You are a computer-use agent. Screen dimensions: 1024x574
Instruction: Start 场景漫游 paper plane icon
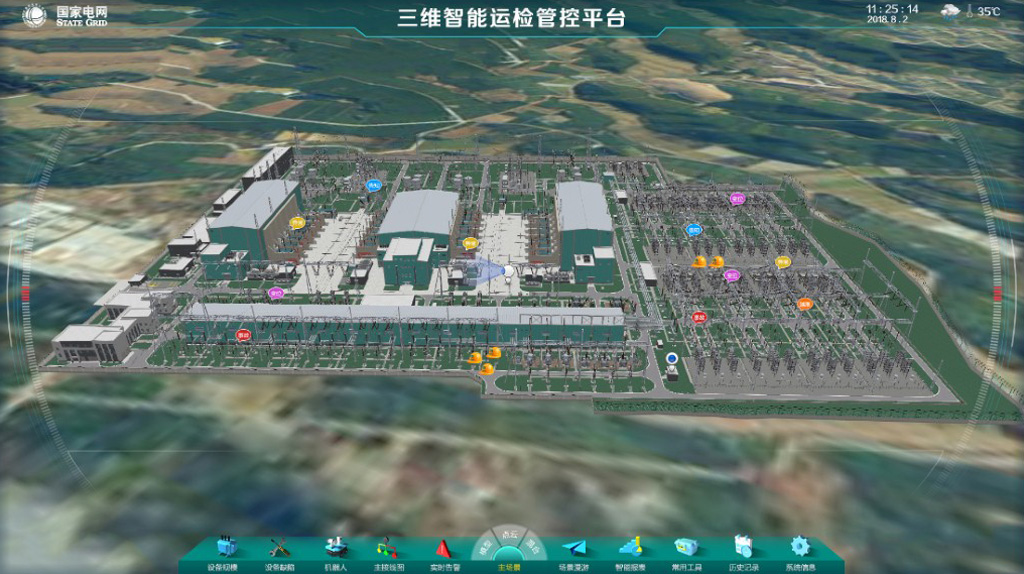coord(574,547)
